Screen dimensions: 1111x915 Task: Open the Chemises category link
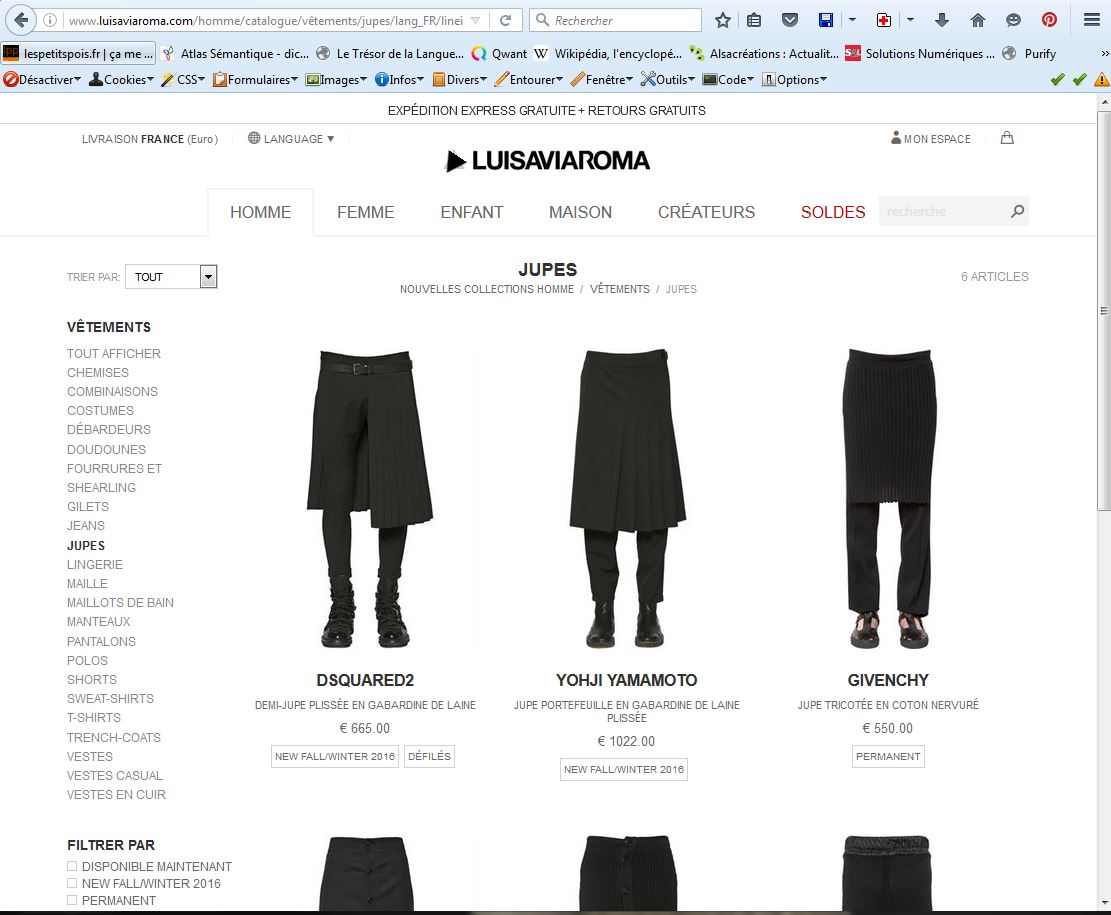[x=98, y=372]
